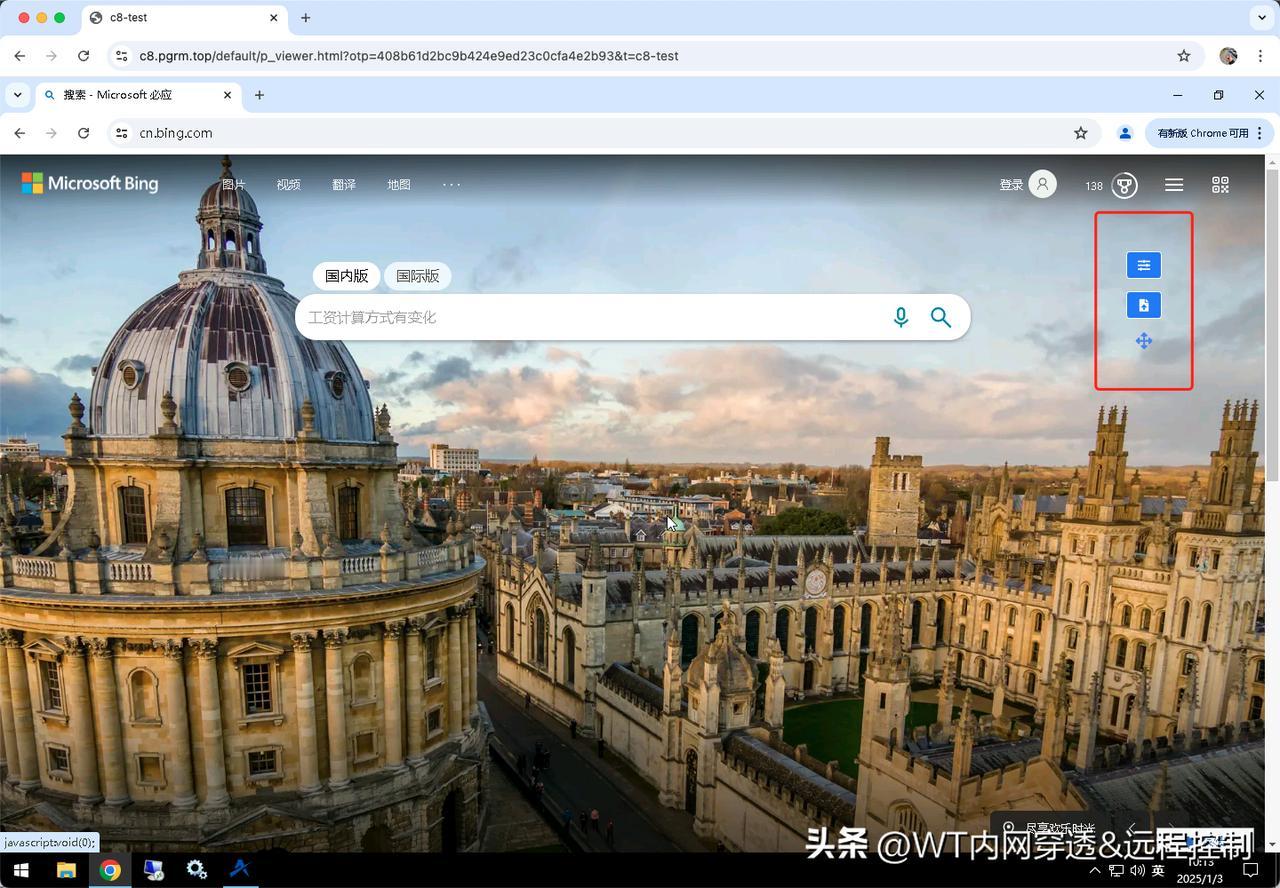Open the outer browser profile avatar
1280x888 pixels.
(x=1229, y=56)
